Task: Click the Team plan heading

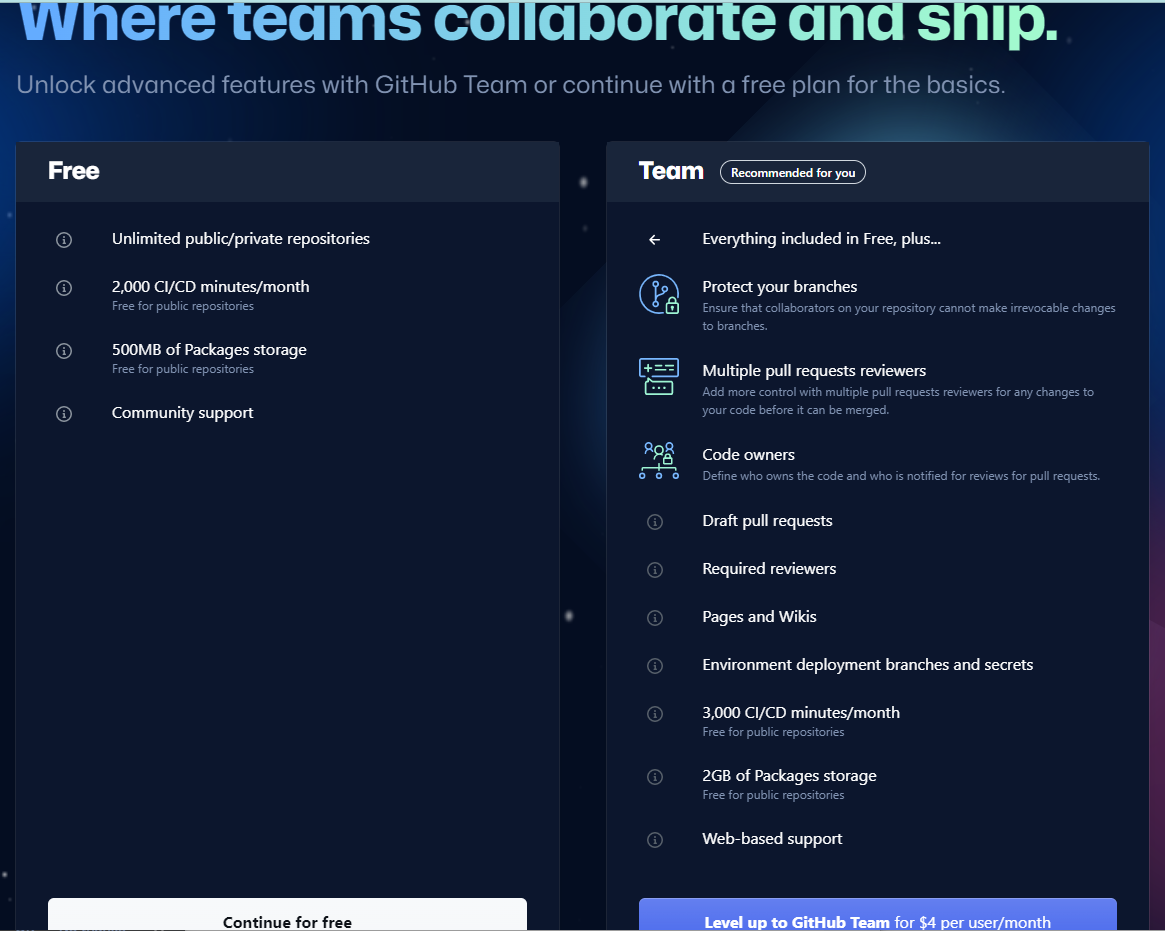Action: [x=671, y=171]
